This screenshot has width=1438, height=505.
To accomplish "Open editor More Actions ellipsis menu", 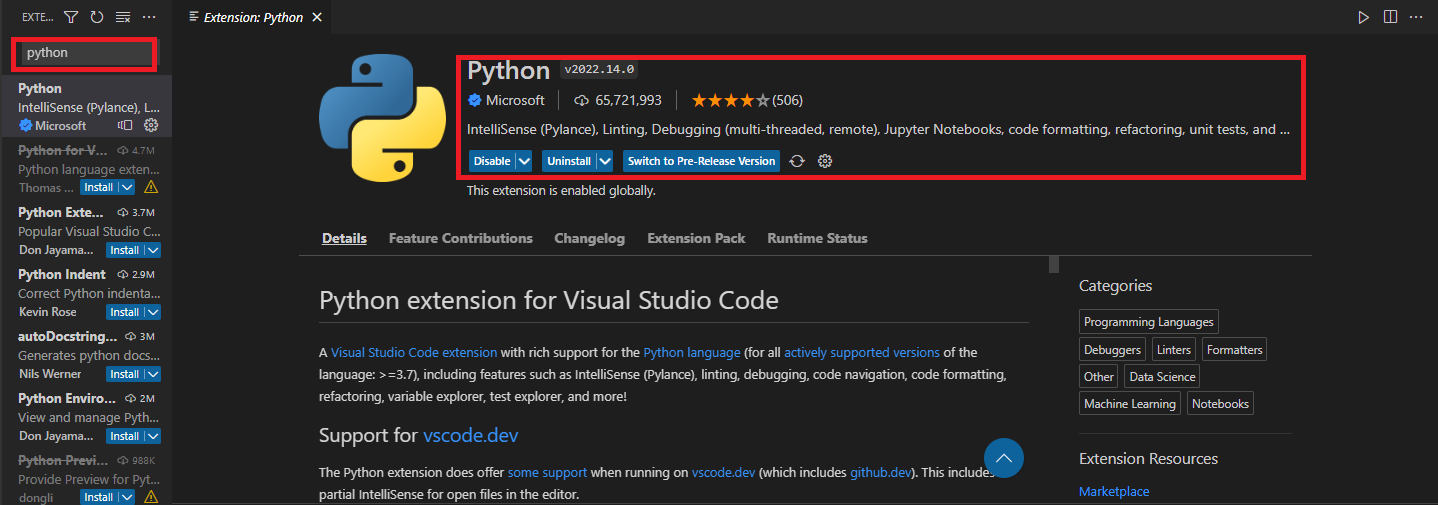I will pos(1416,17).
